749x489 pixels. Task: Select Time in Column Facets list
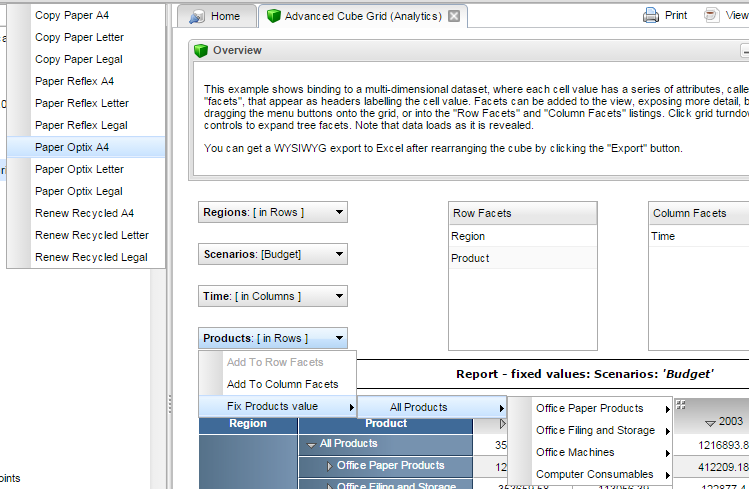(664, 236)
